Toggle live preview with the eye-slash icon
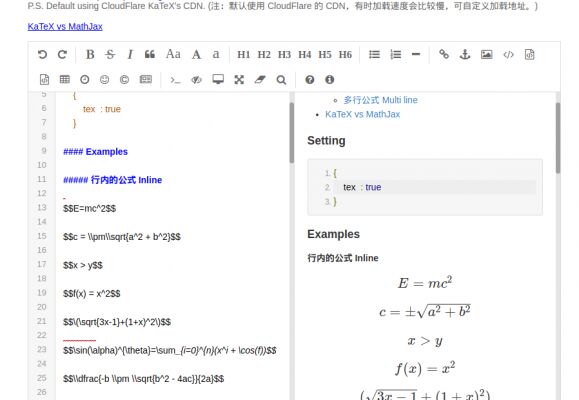 click(x=196, y=79)
